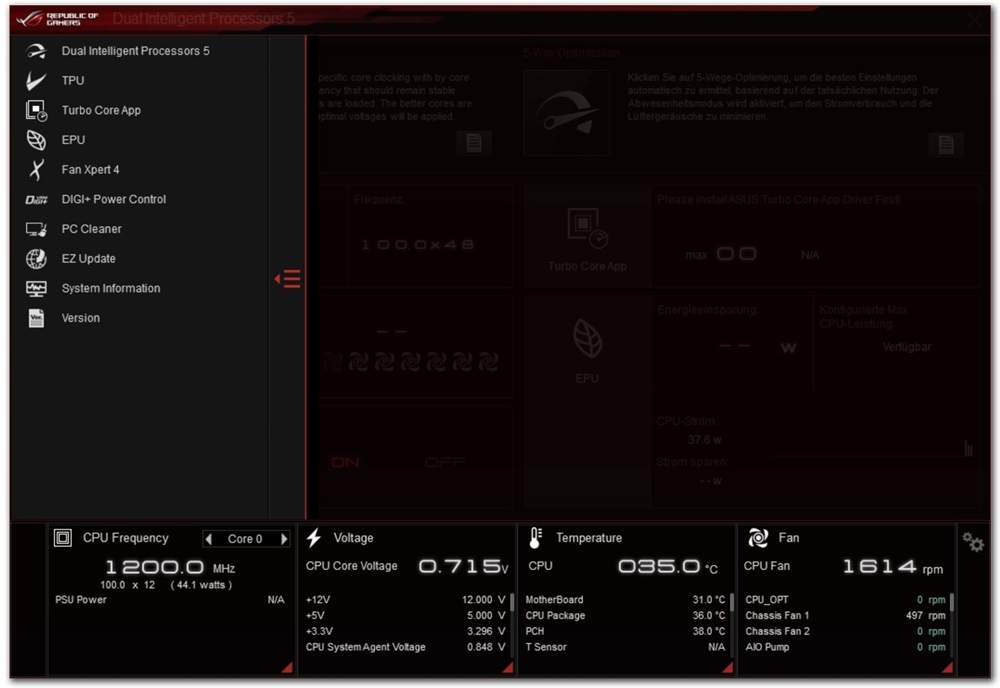
Task: Click the DIGI+ Power Control icon
Action: [36, 200]
